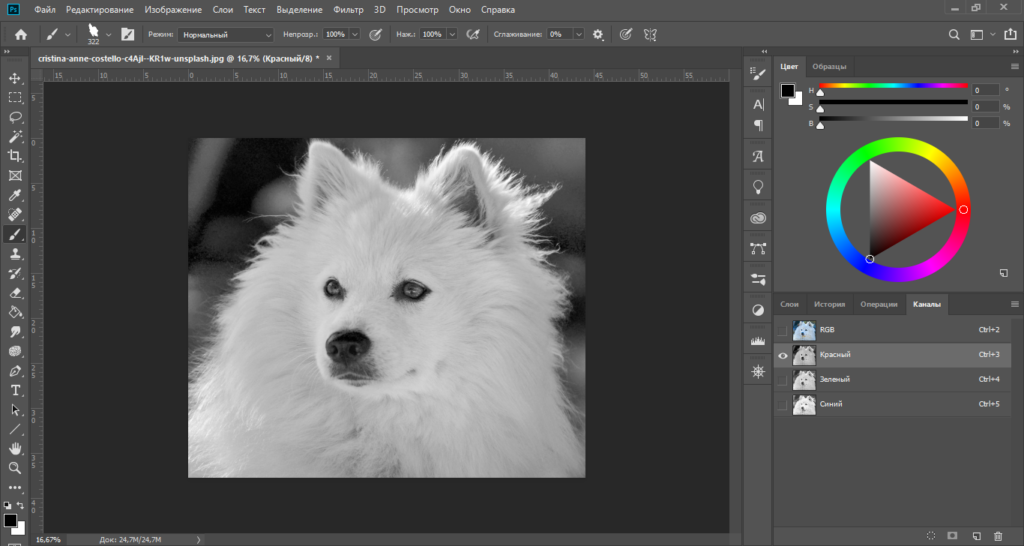Click the Home button in options bar

coord(21,34)
